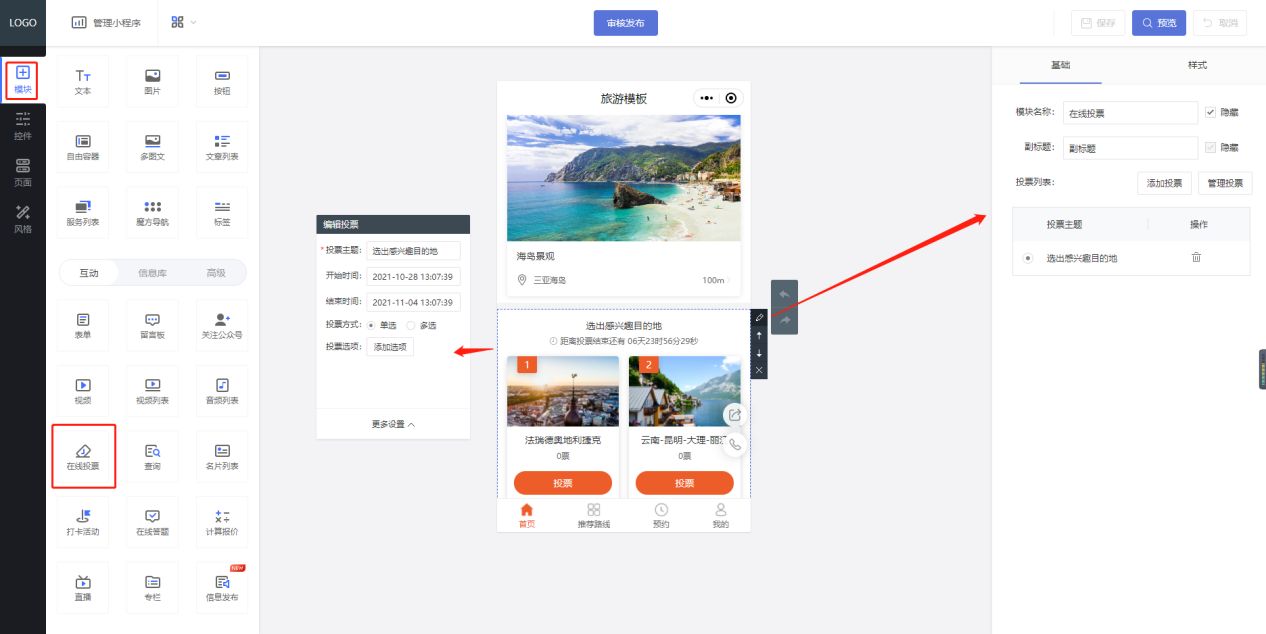Image resolution: width=1266 pixels, height=634 pixels.
Task: Select the 选出感兴趣目的地 radio in vote list
Action: point(1028,258)
